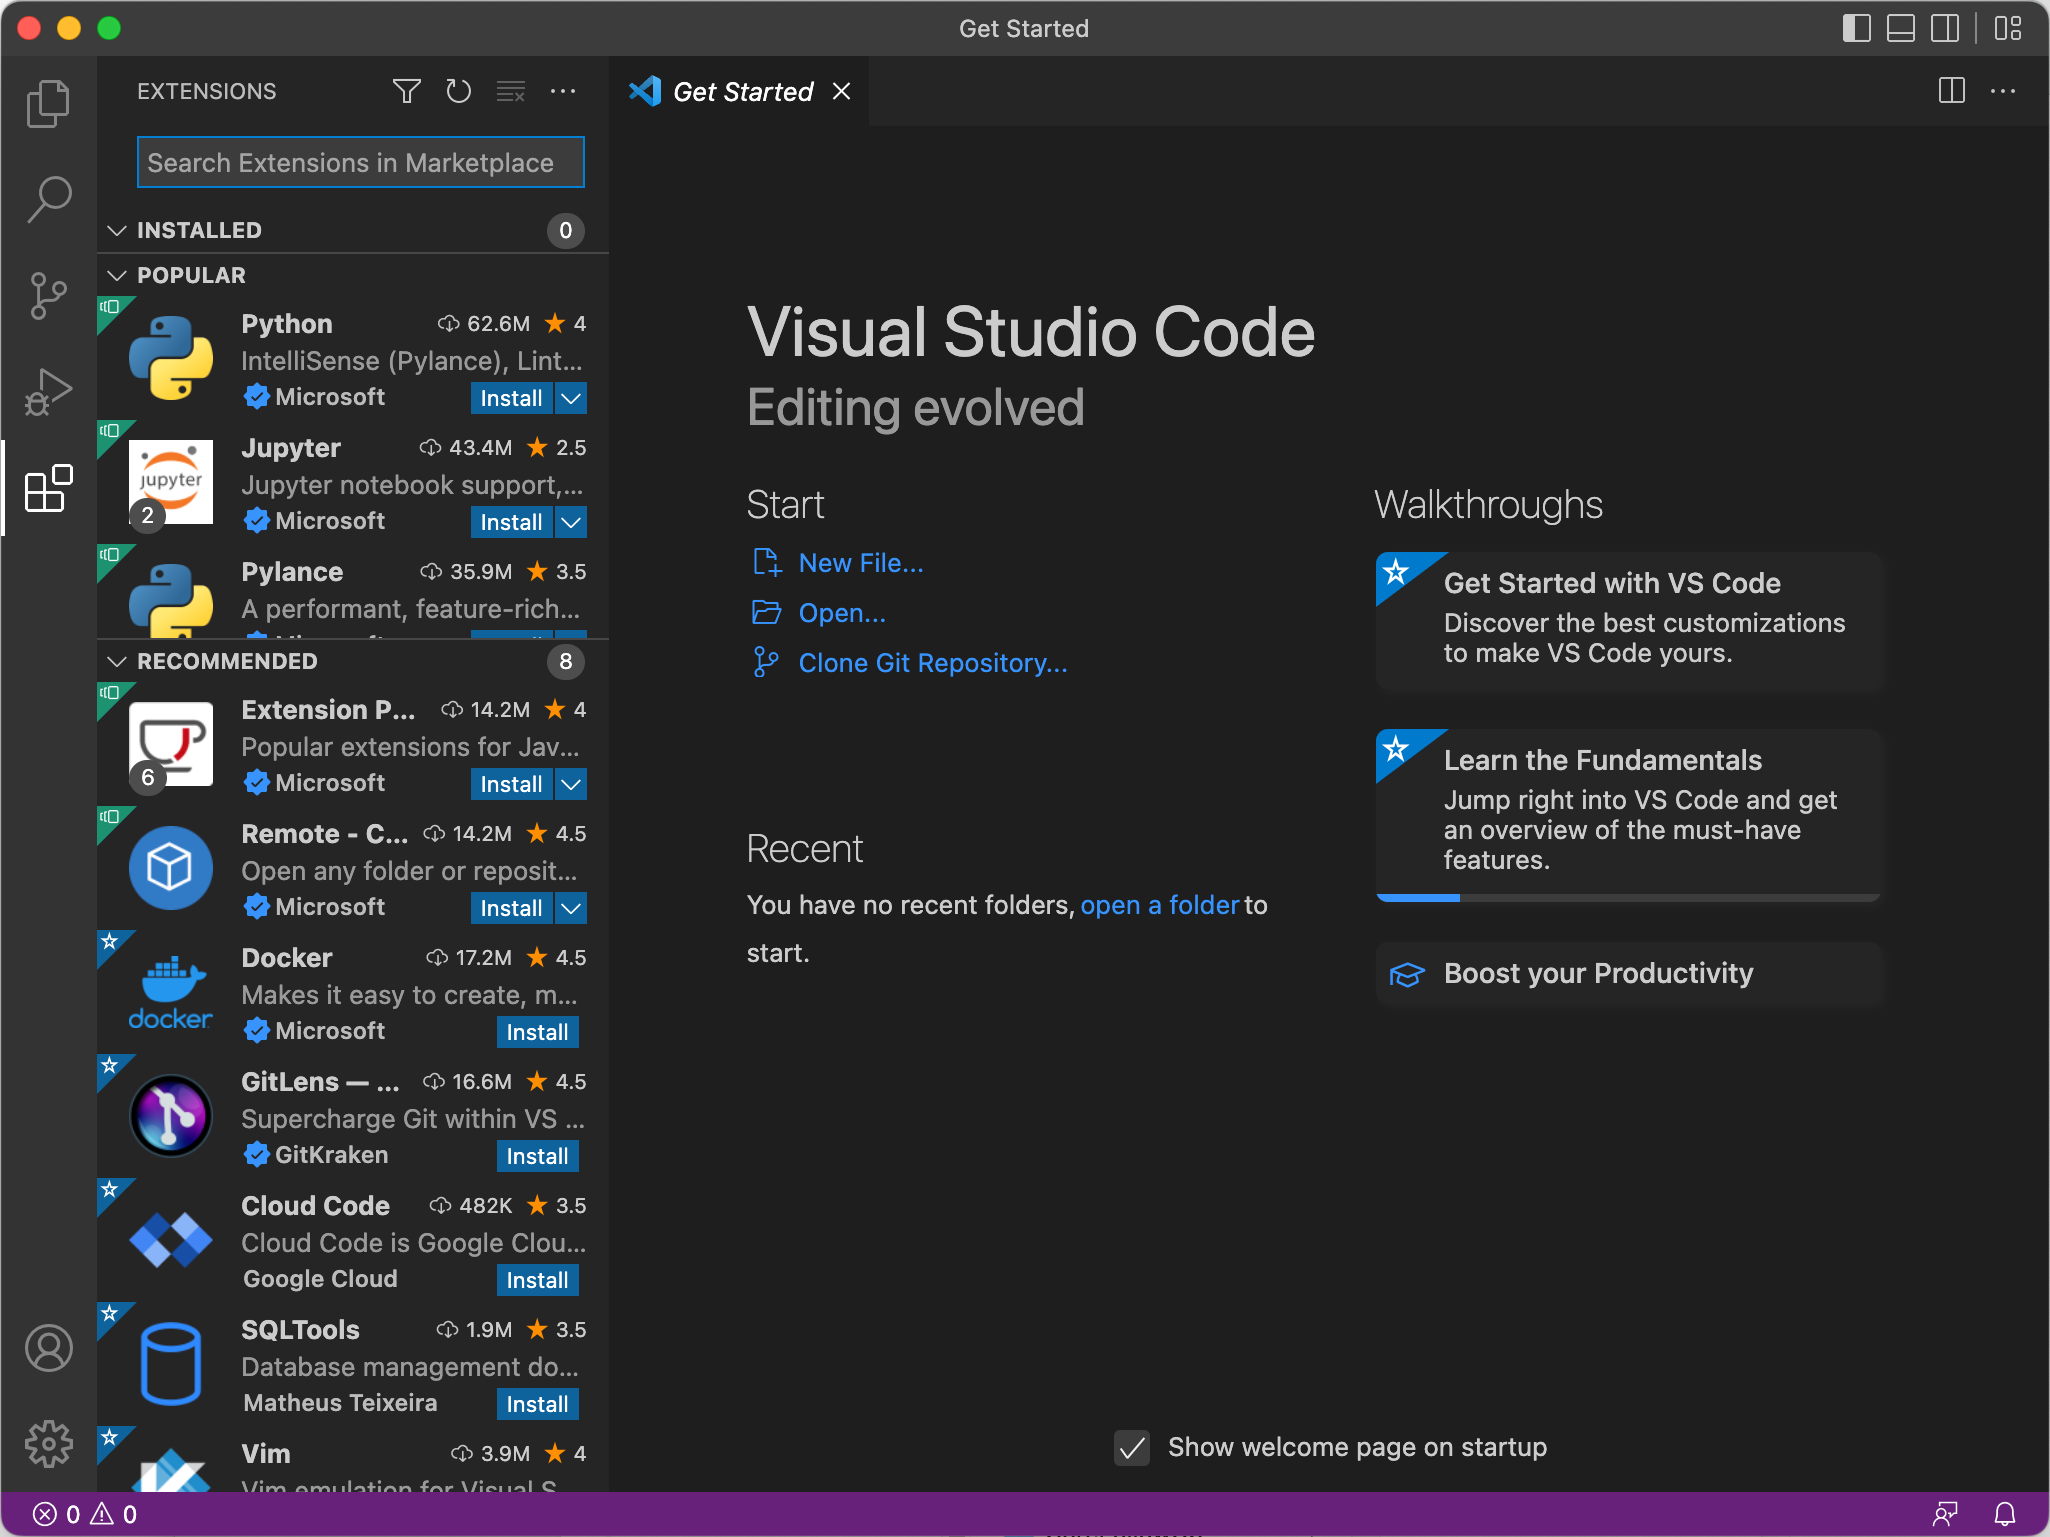The width and height of the screenshot is (2050, 1537).
Task: Open the Accounts icon in activity bar
Action: click(48, 1348)
